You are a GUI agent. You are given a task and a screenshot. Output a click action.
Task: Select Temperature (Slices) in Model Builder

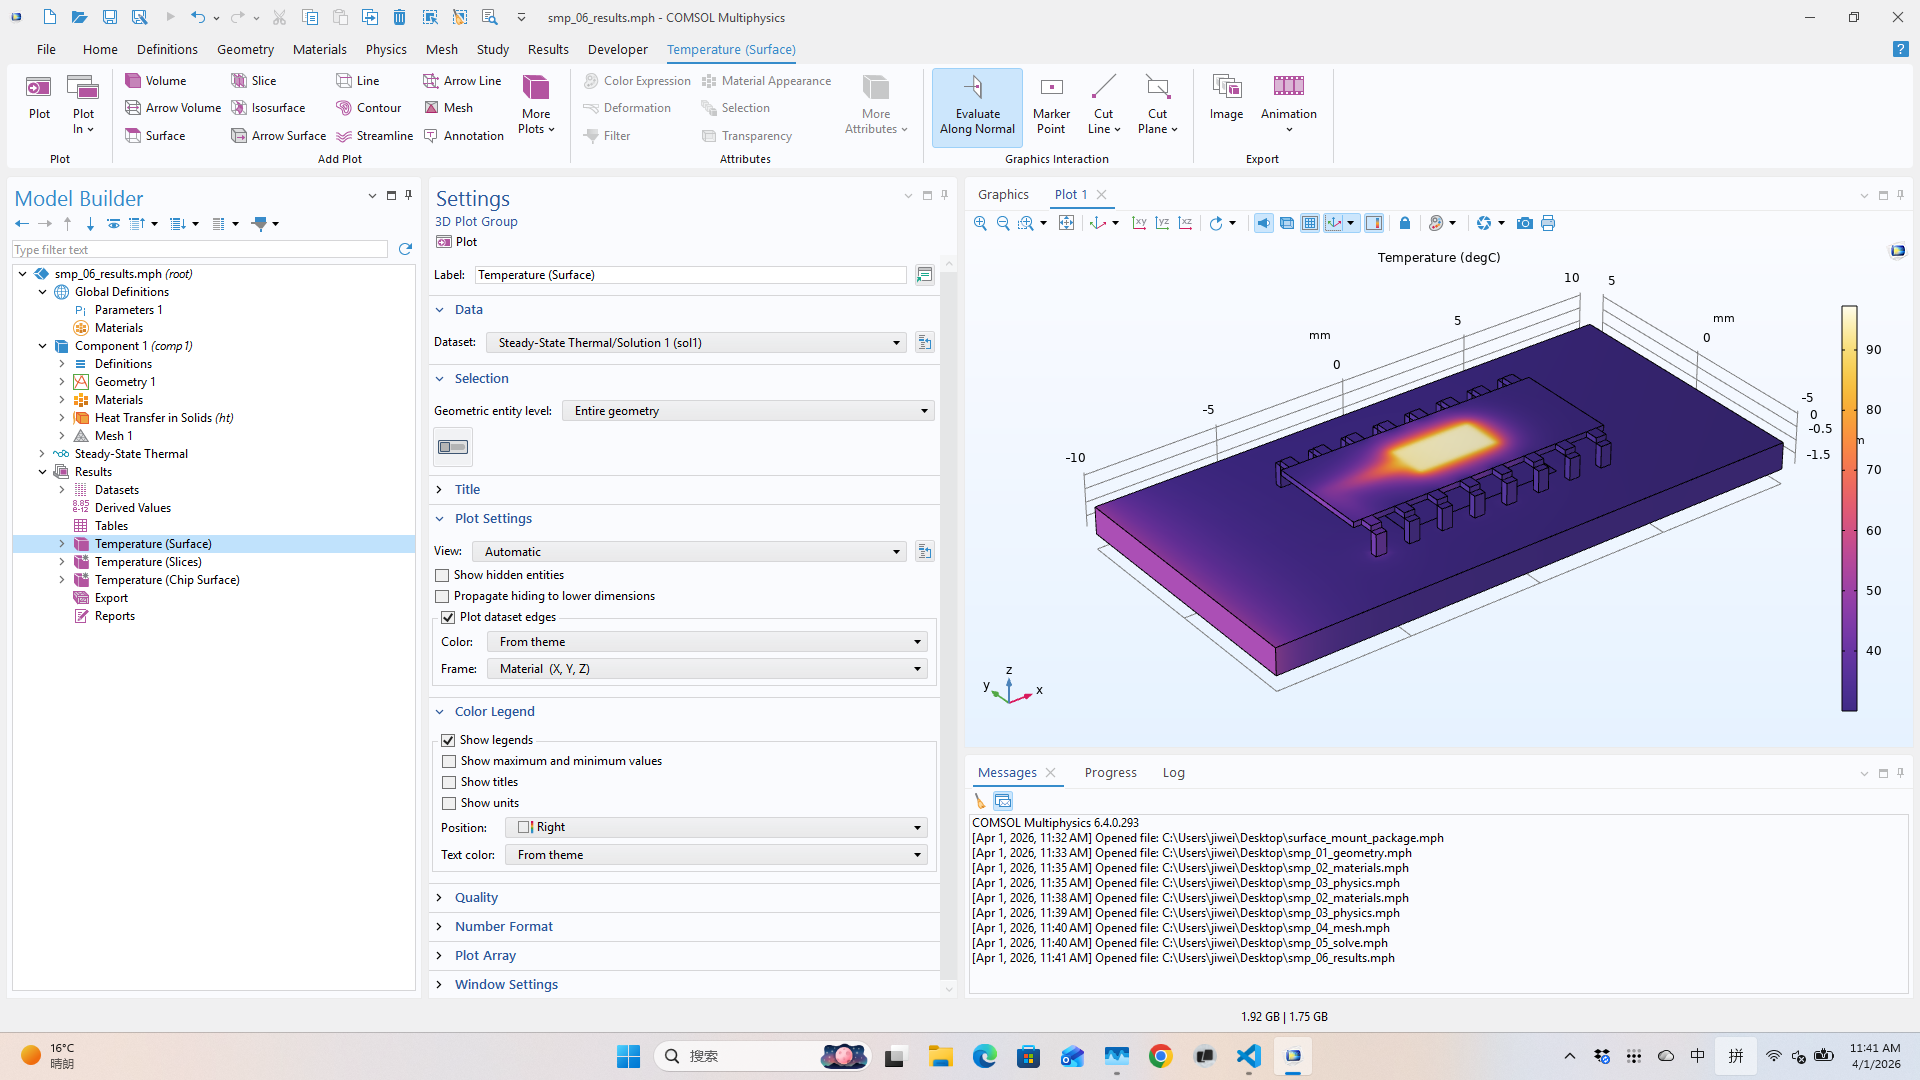[149, 561]
